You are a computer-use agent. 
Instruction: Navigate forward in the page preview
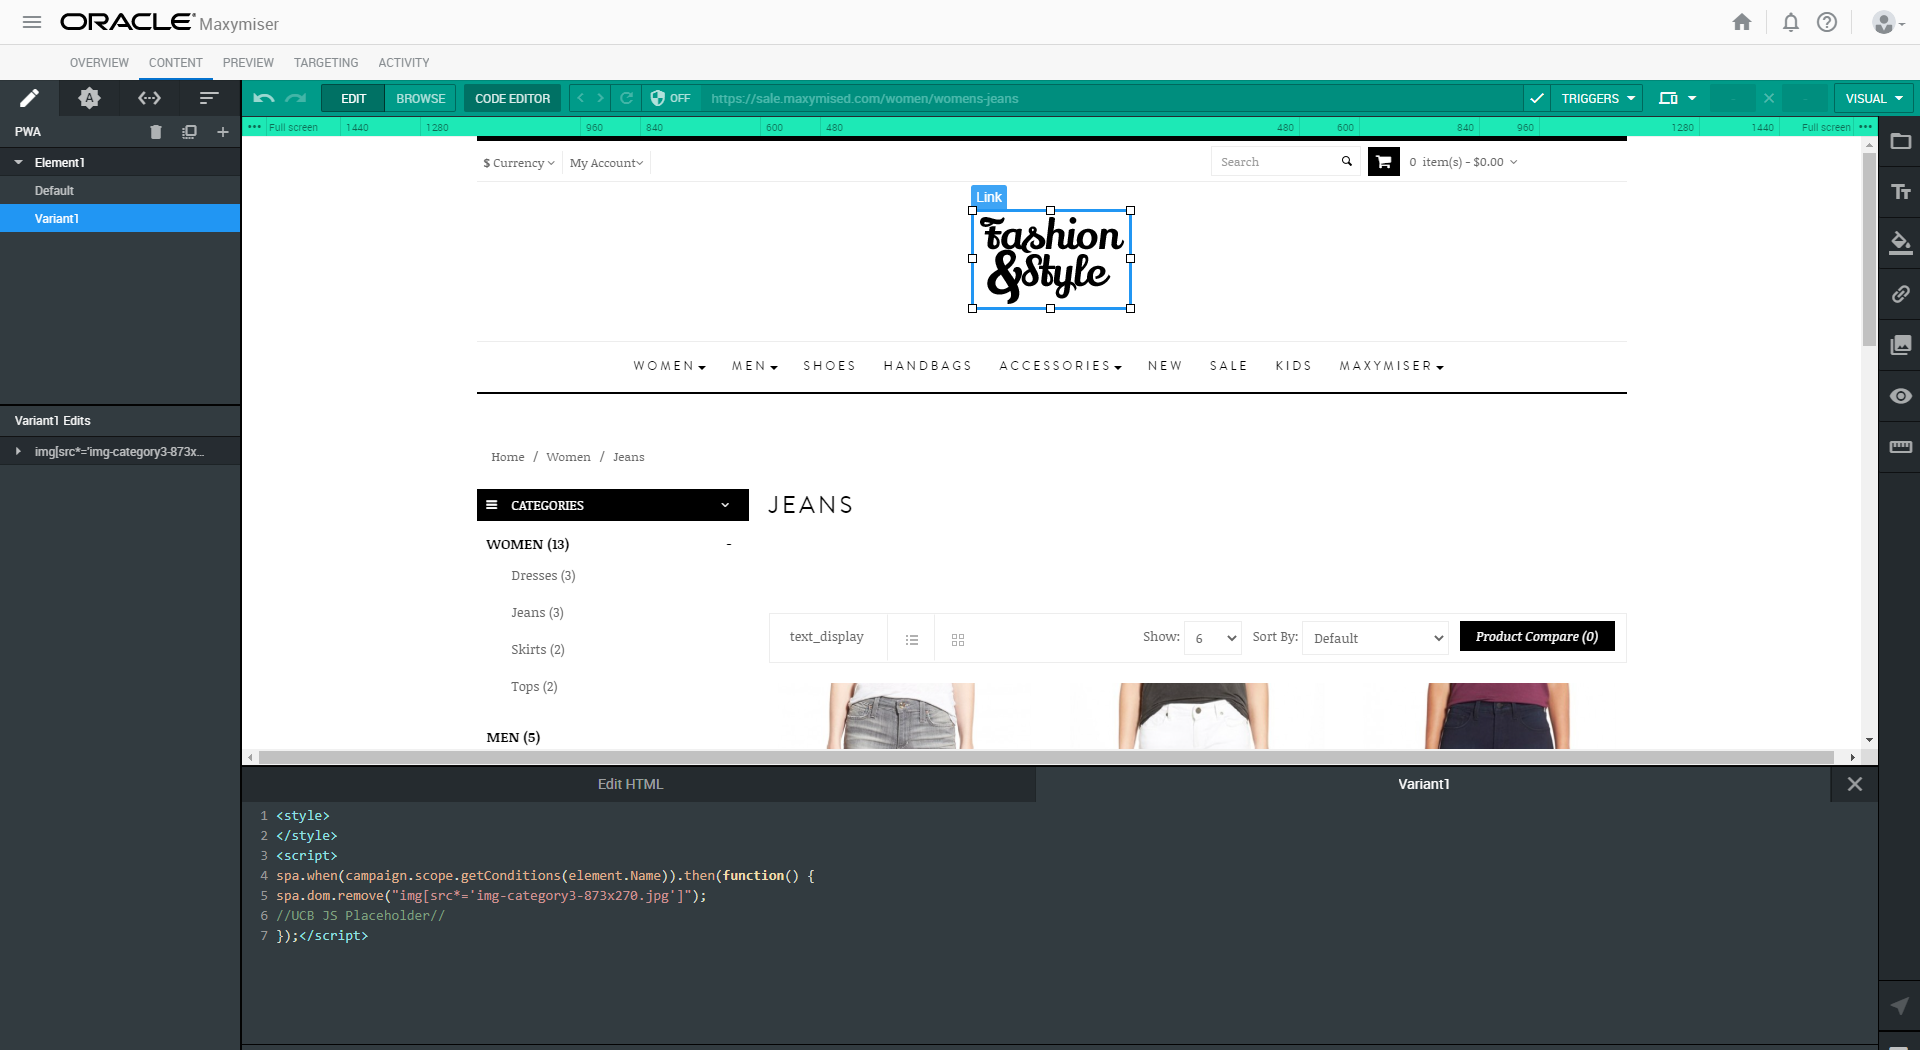click(600, 98)
